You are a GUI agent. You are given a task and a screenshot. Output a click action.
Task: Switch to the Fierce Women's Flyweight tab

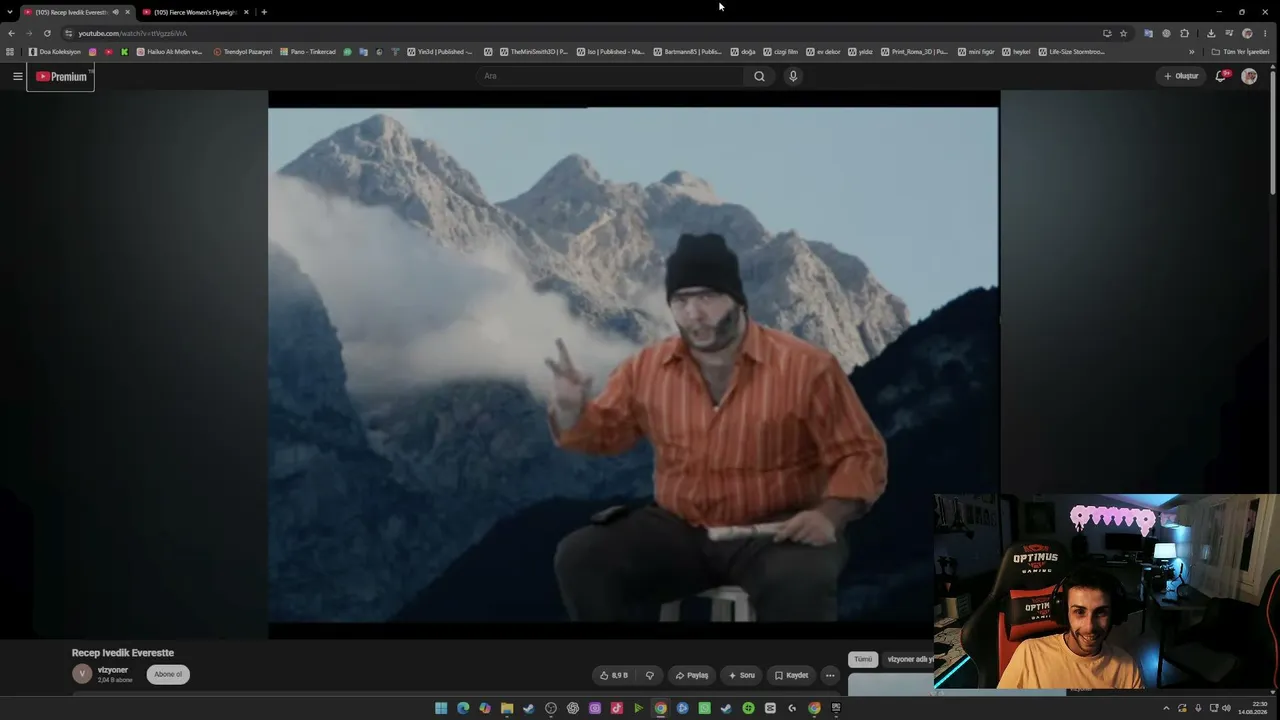tap(194, 12)
